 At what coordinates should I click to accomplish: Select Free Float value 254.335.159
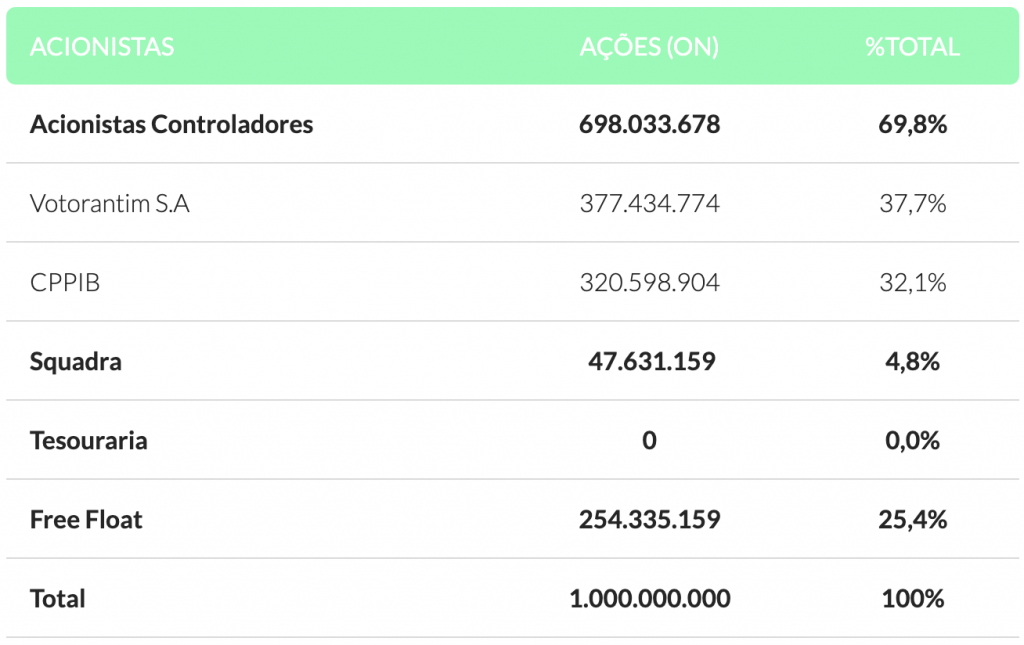649,520
